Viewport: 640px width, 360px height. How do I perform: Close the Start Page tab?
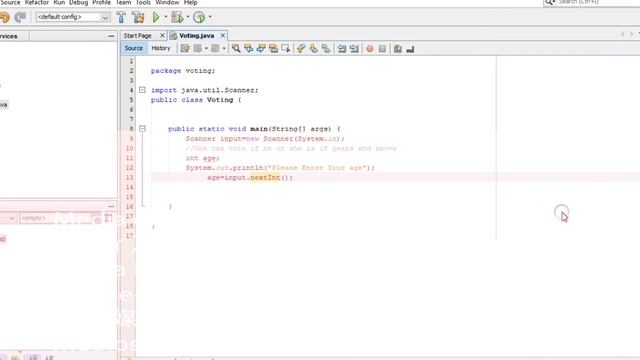(x=162, y=36)
